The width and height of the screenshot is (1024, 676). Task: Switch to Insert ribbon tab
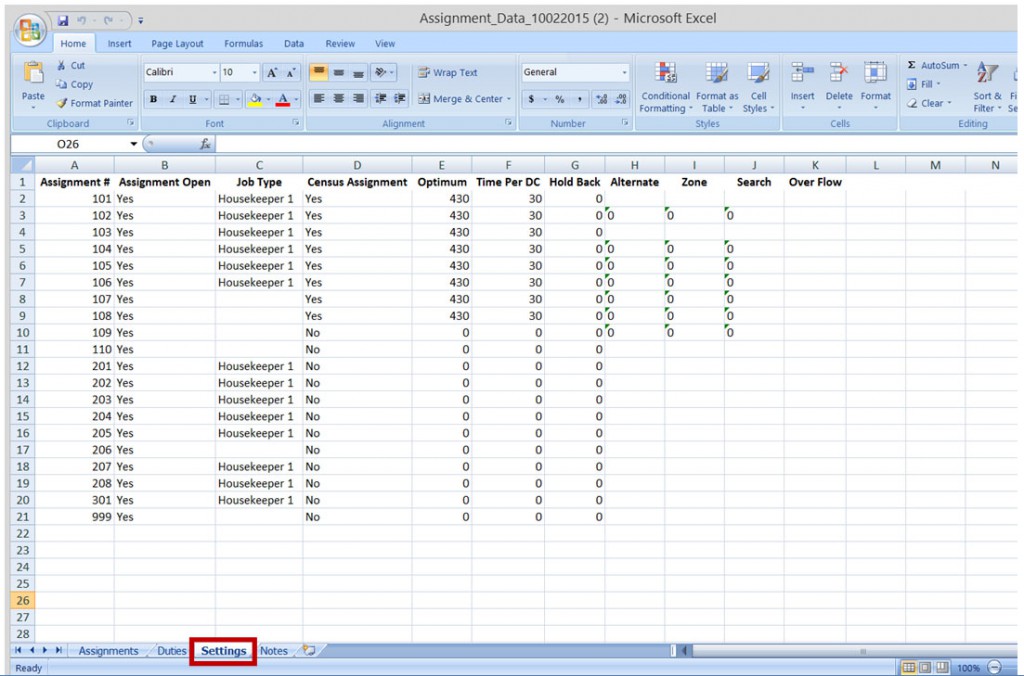click(x=119, y=44)
